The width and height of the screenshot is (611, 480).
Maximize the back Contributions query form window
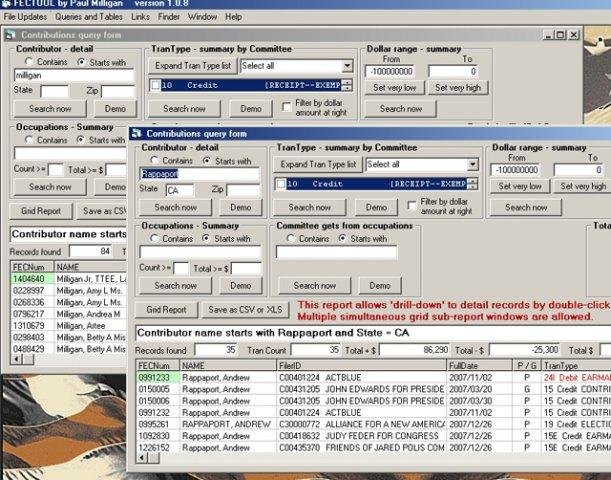tap(560, 35)
